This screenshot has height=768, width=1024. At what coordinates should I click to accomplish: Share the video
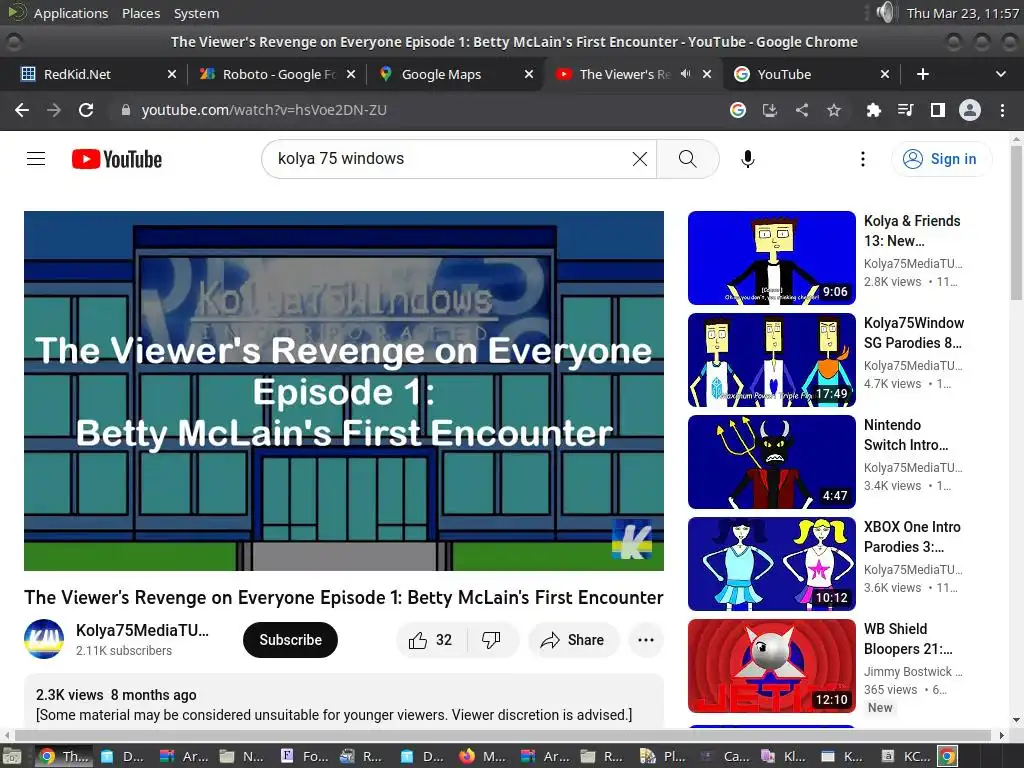[x=572, y=640]
